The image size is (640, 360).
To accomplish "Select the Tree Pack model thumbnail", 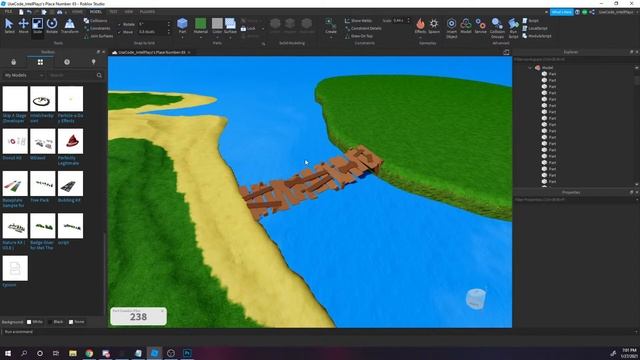I will [42, 184].
